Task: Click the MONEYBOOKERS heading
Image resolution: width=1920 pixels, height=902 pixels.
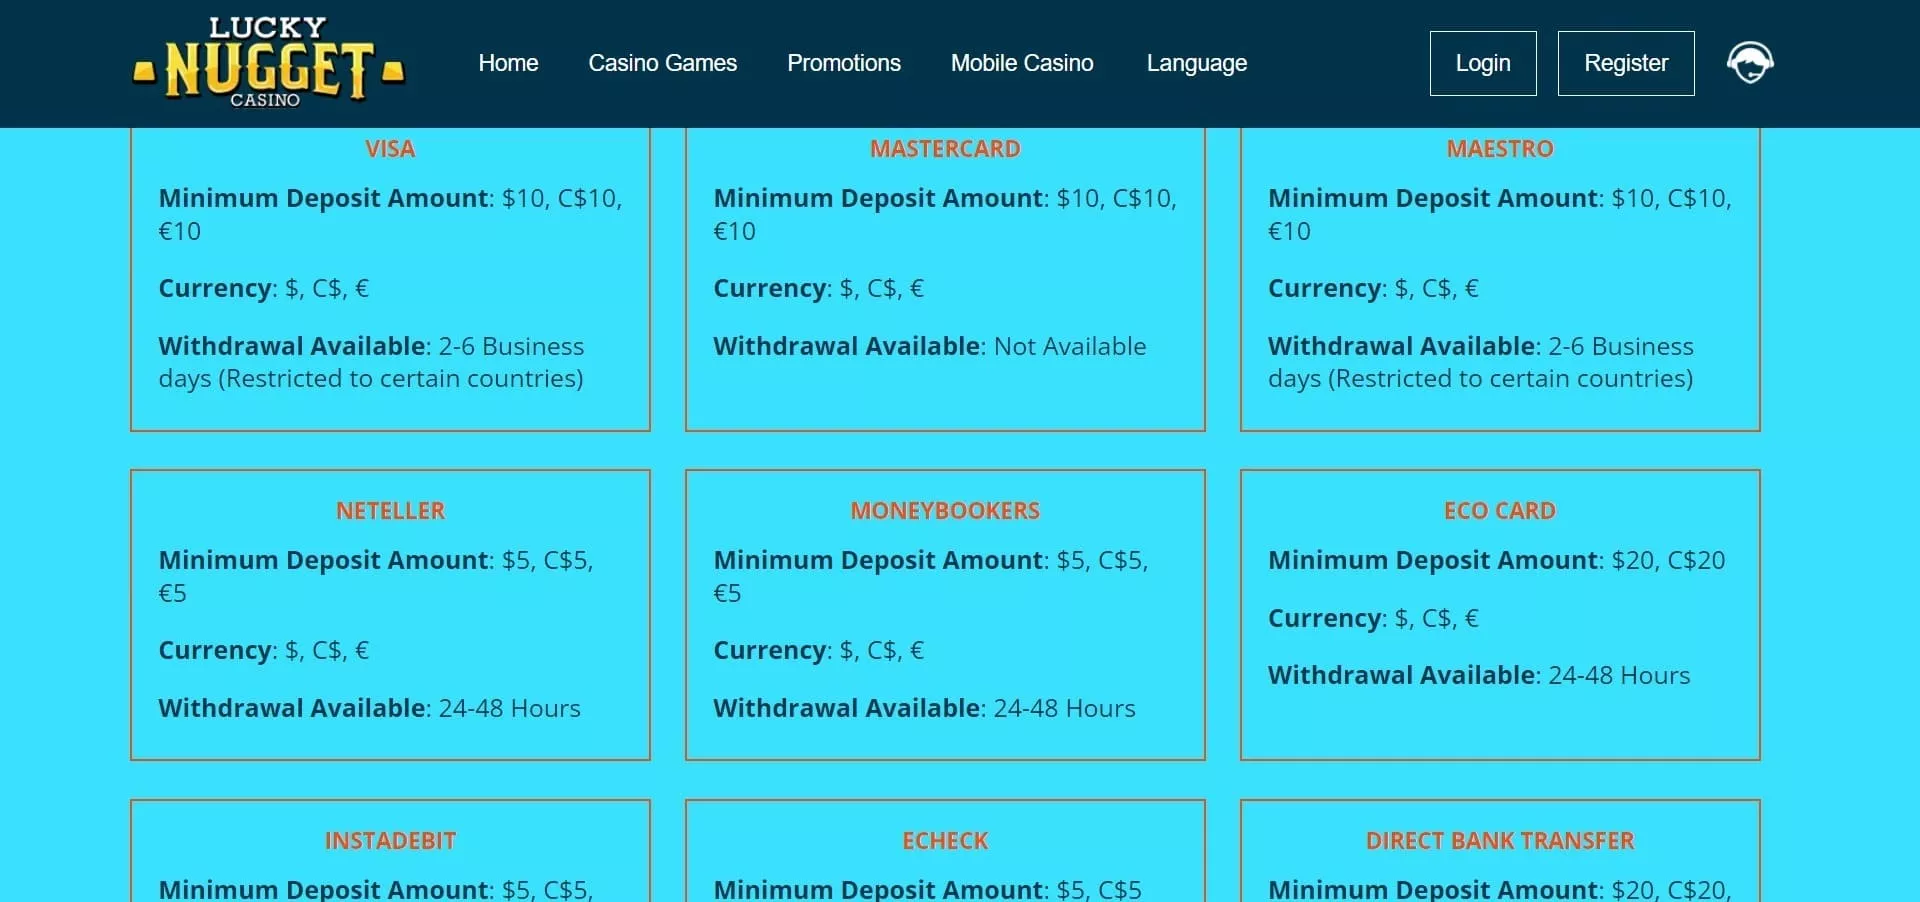Action: pos(945,511)
